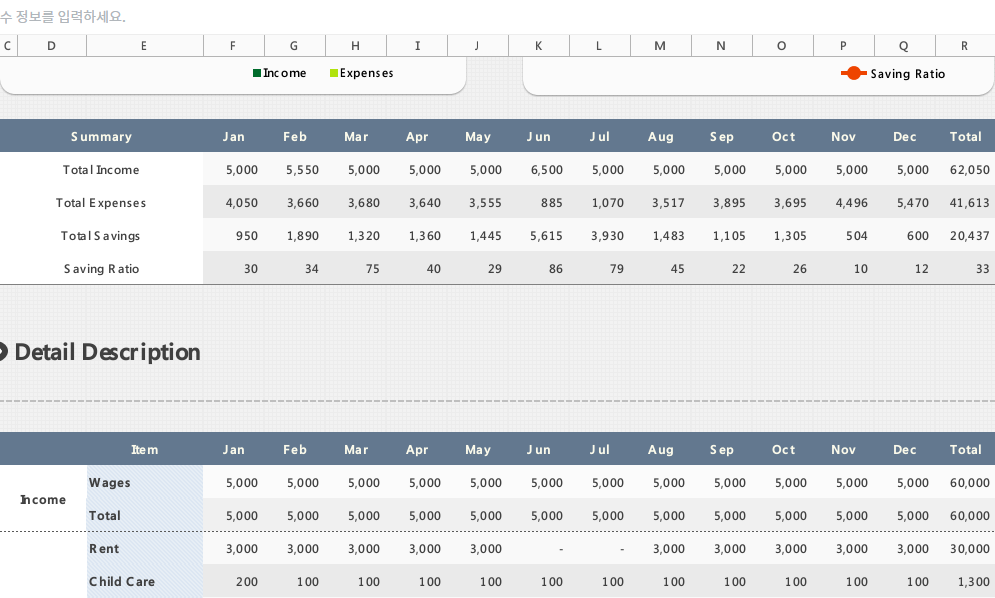Select column H header

[355, 46]
